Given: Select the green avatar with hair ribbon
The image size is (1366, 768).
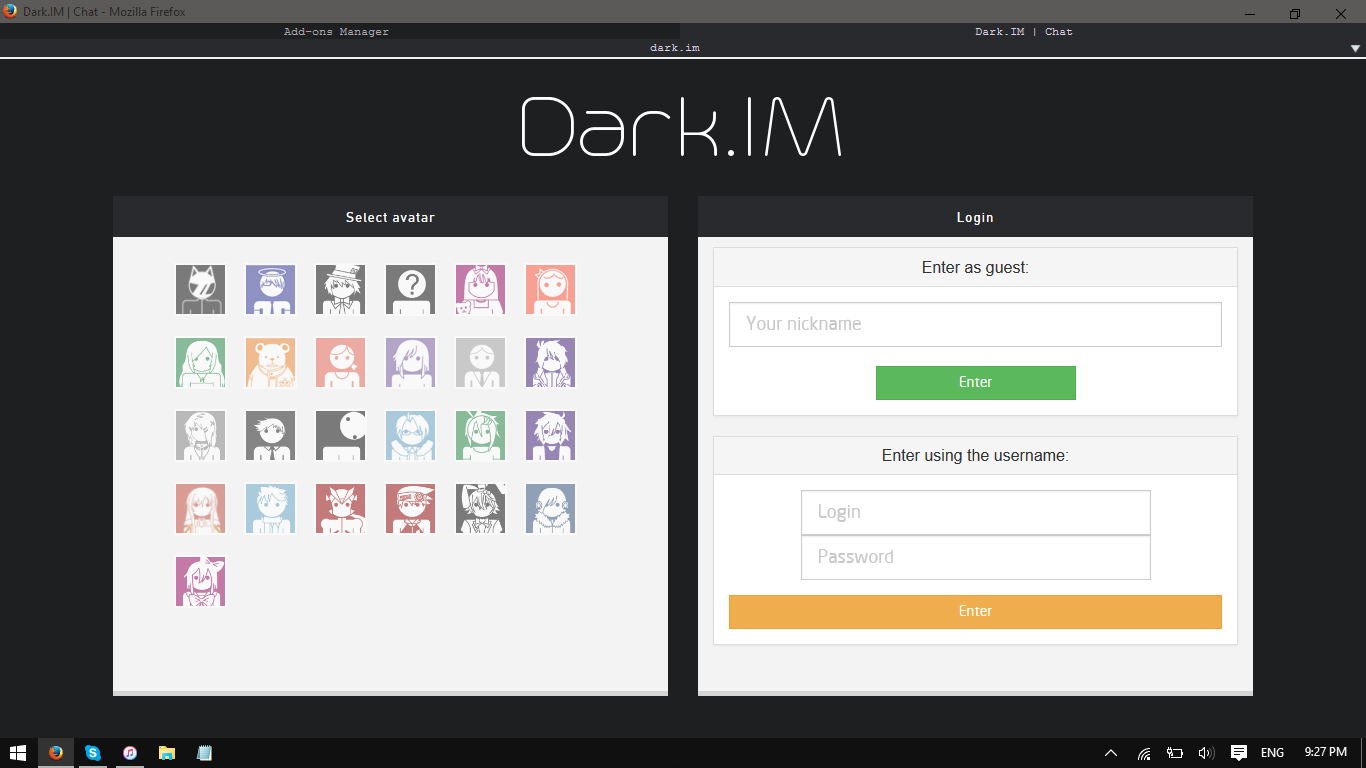Looking at the screenshot, I should coord(480,435).
